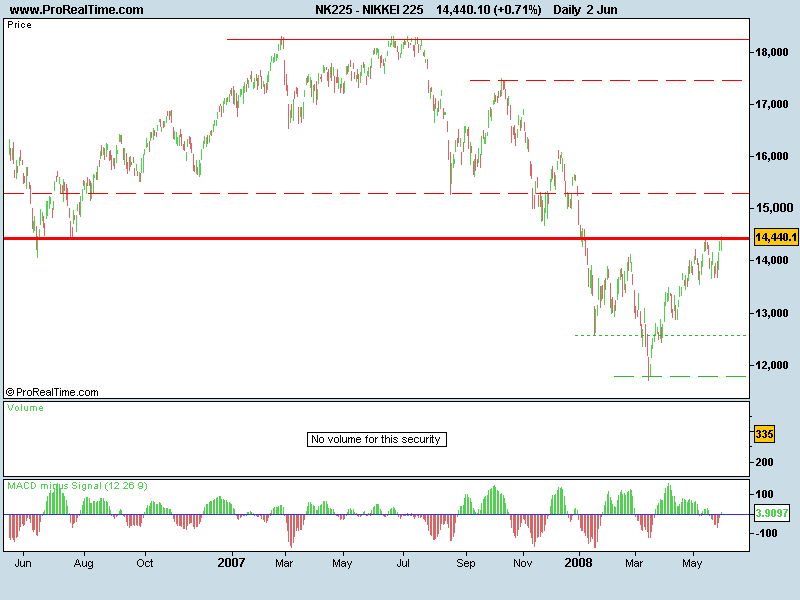Image resolution: width=800 pixels, height=600 pixels.
Task: Click the Jul date axis label
Action: [x=403, y=563]
